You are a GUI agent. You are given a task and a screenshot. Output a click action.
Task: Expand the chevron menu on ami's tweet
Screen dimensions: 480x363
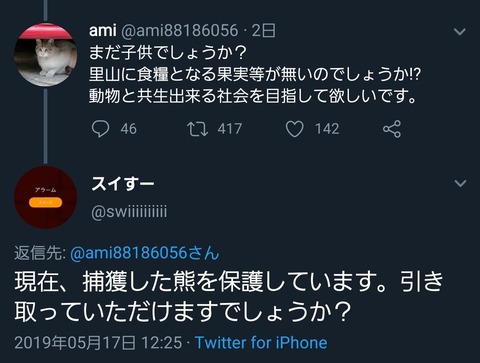coord(460,32)
